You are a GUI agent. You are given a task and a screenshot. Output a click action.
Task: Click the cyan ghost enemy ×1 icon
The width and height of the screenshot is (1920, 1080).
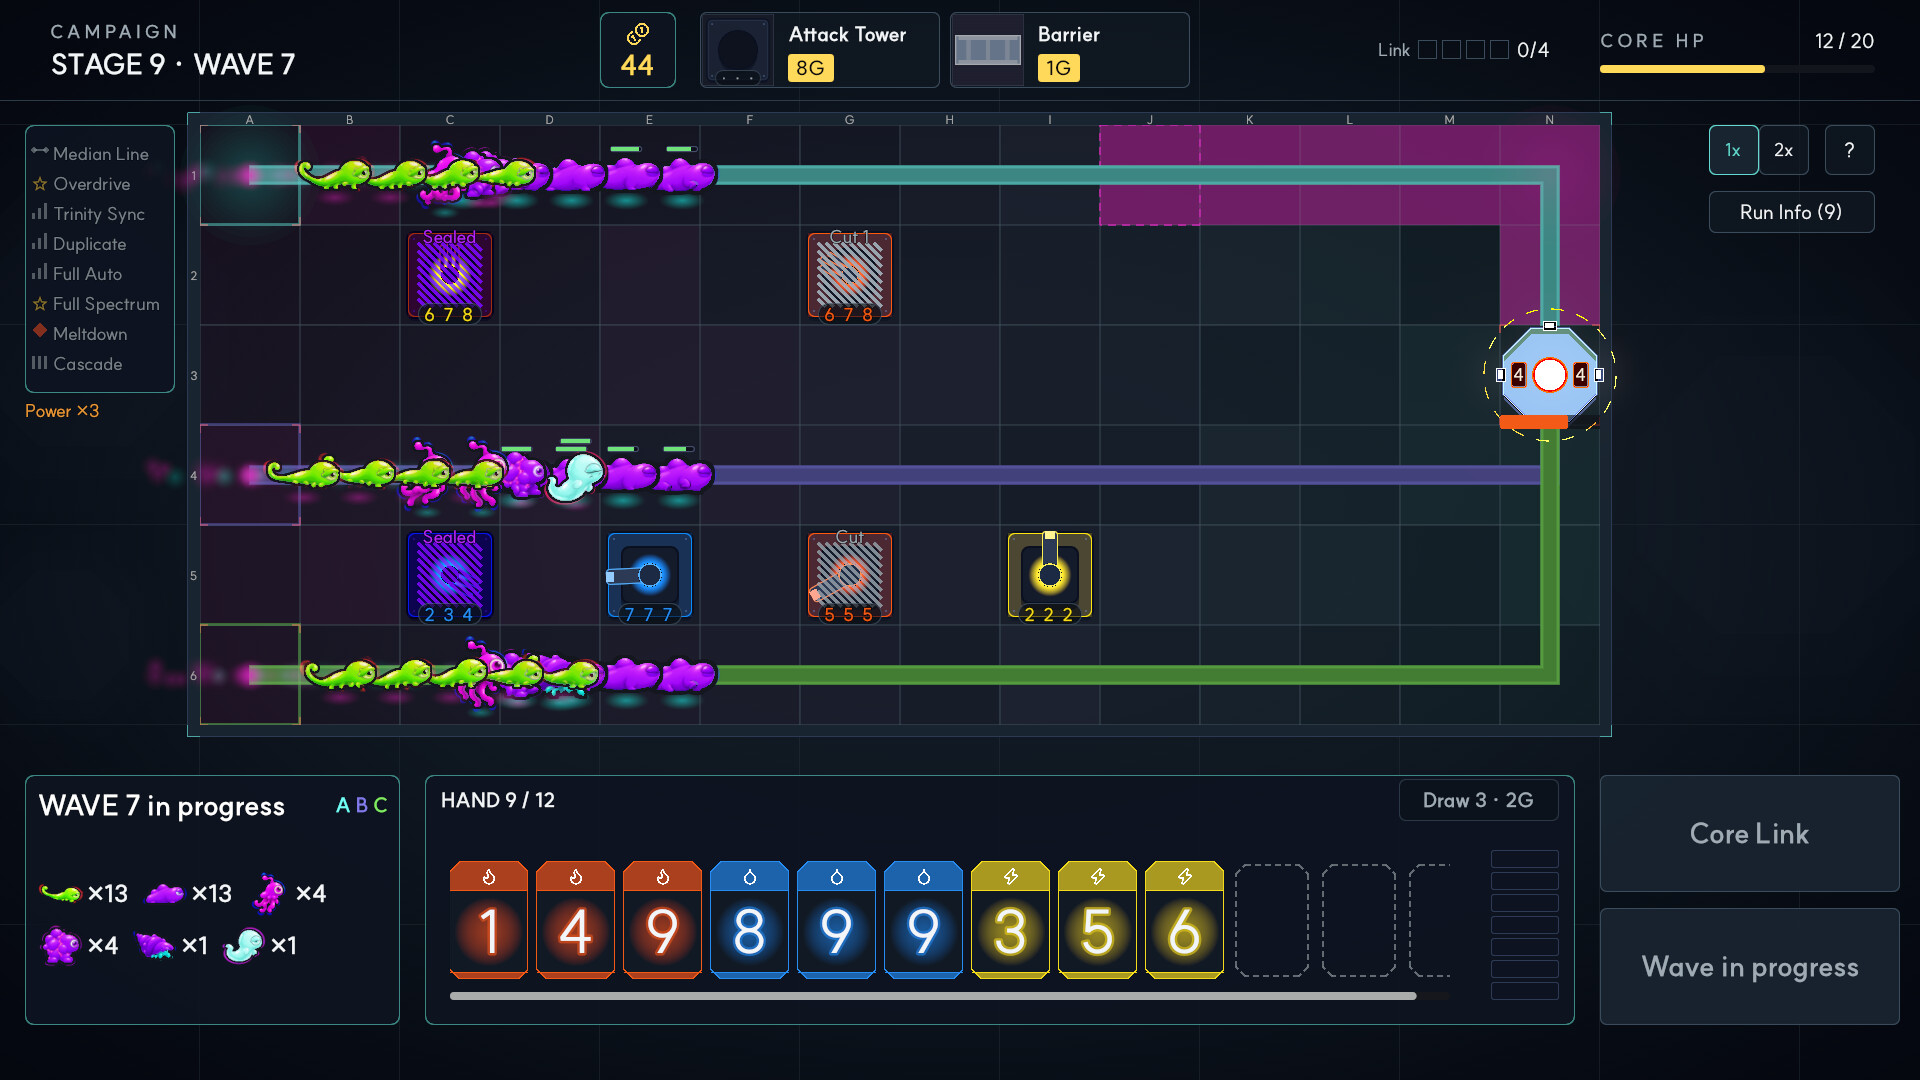coord(244,945)
